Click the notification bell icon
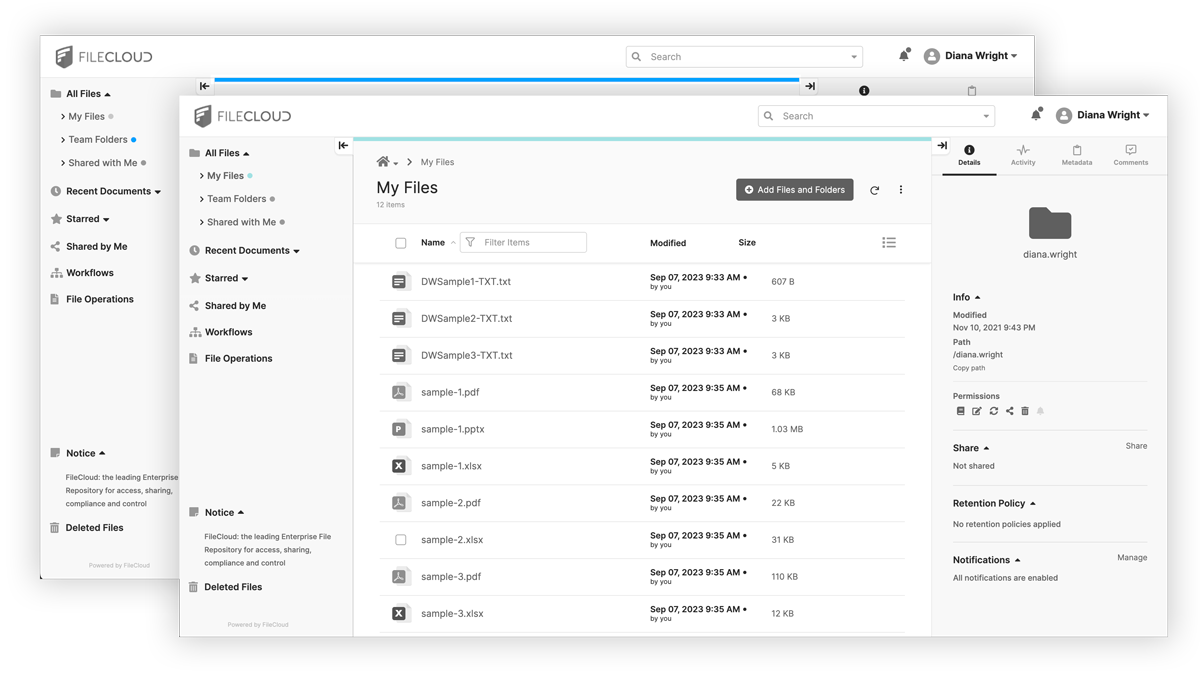The width and height of the screenshot is (1200, 673). pos(1036,115)
